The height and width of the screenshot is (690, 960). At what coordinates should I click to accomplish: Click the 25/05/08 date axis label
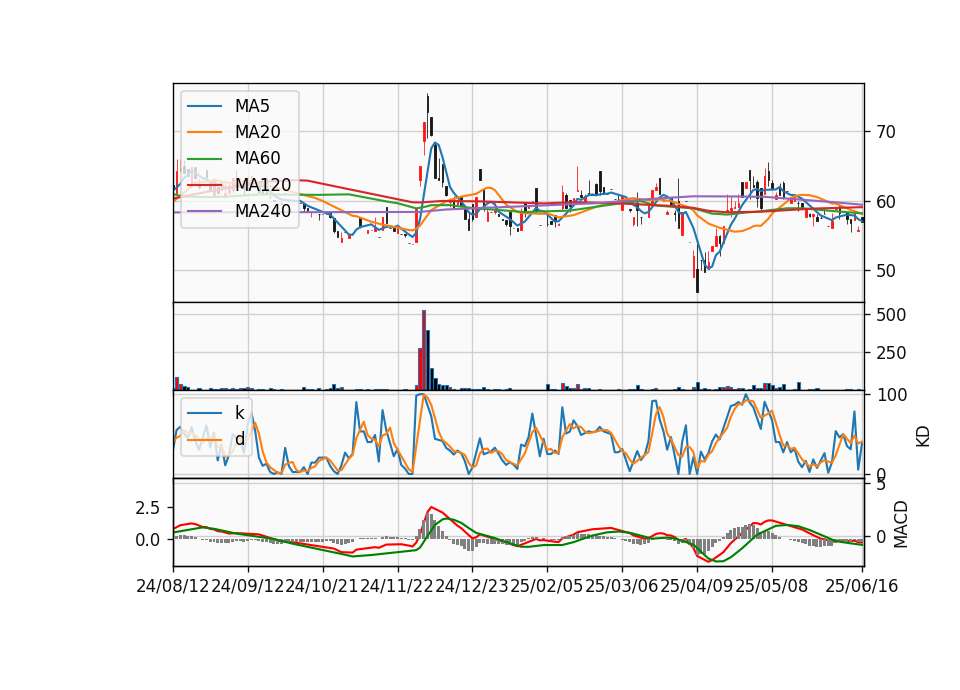pos(771,586)
